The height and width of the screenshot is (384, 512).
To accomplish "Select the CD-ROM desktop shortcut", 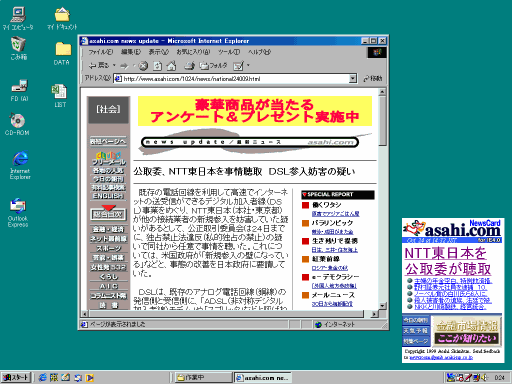I will [17, 124].
